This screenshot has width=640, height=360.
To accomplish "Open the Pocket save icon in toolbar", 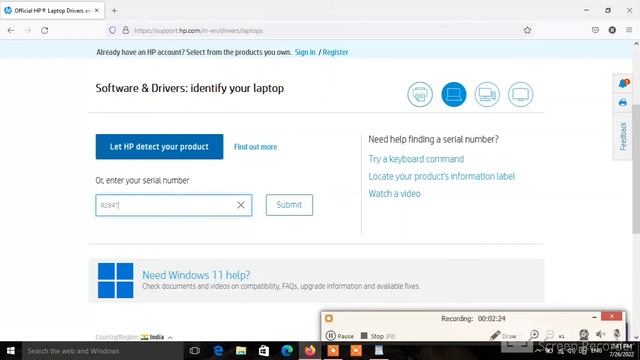I will tap(596, 30).
